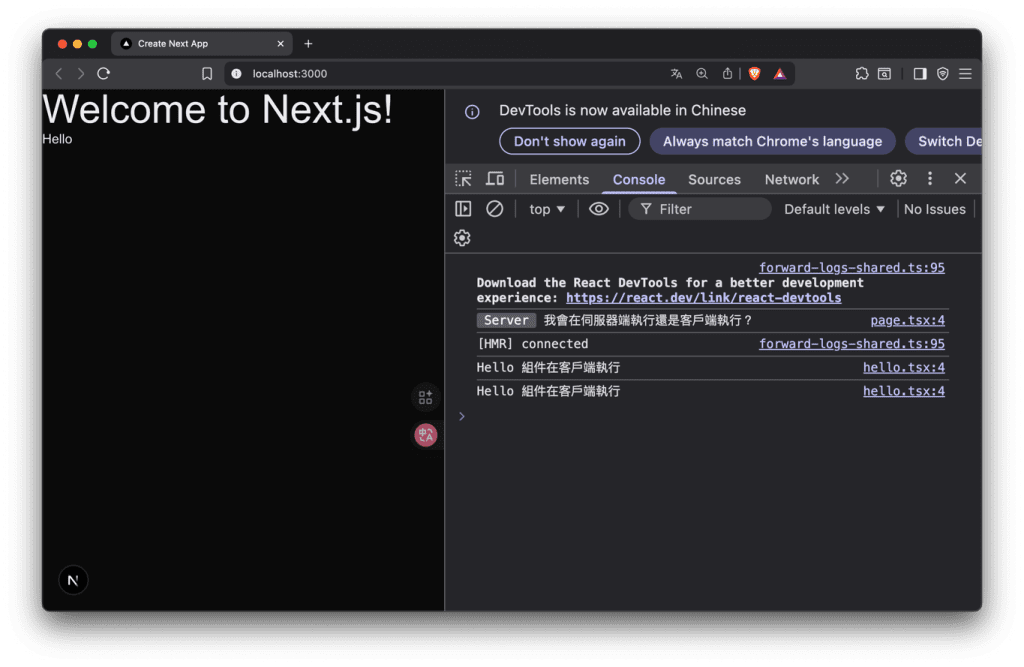
Task: Bookmark this page using bookmark icon
Action: point(207,74)
